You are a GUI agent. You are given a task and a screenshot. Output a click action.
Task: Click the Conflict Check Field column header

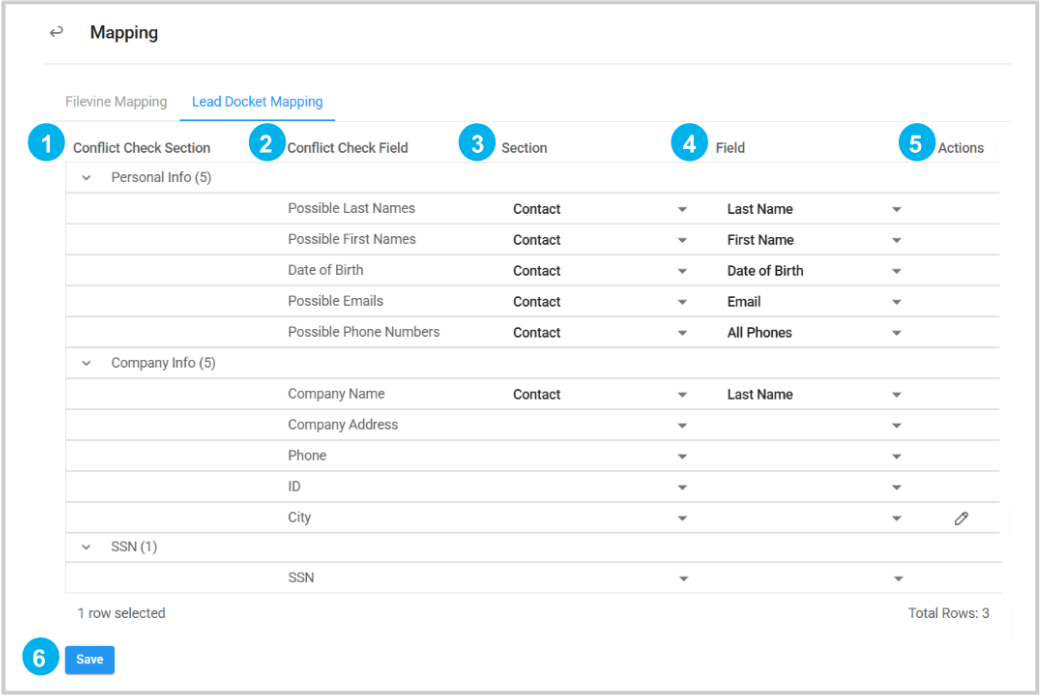[347, 148]
